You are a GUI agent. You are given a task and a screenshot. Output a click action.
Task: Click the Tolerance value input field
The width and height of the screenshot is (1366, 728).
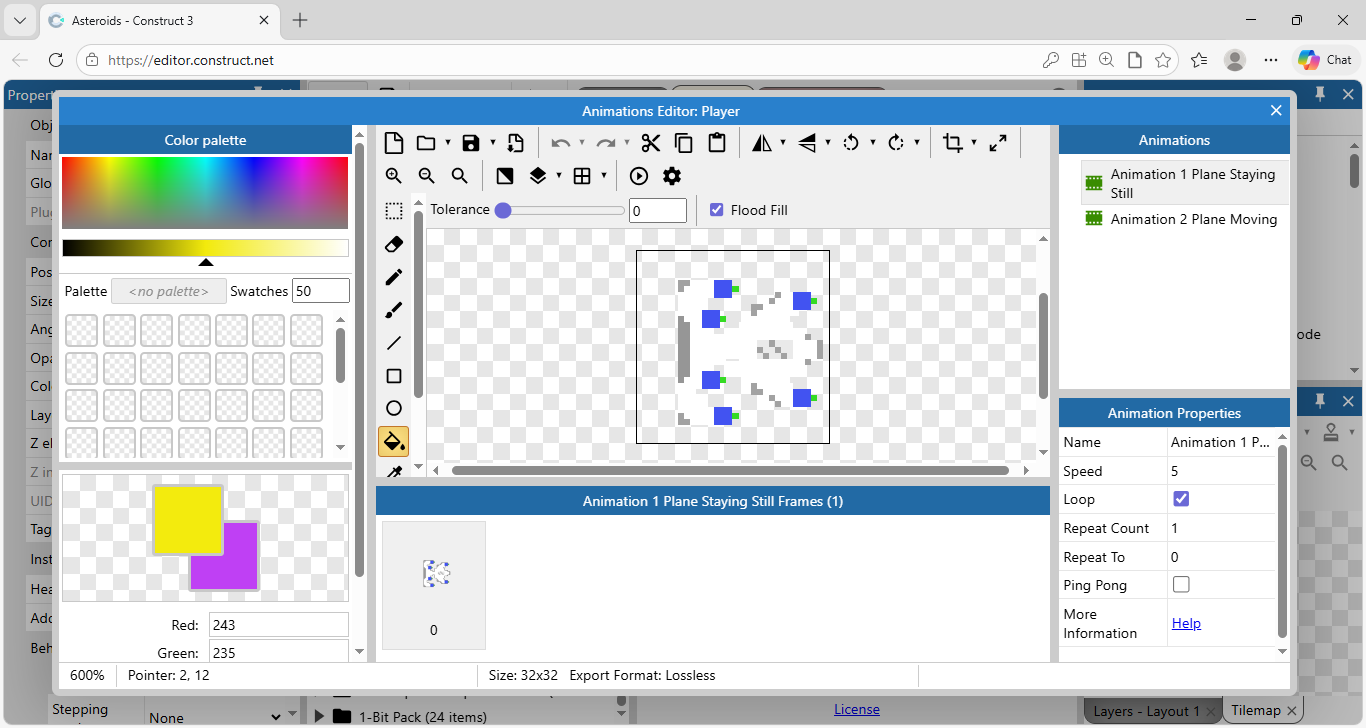tap(658, 210)
